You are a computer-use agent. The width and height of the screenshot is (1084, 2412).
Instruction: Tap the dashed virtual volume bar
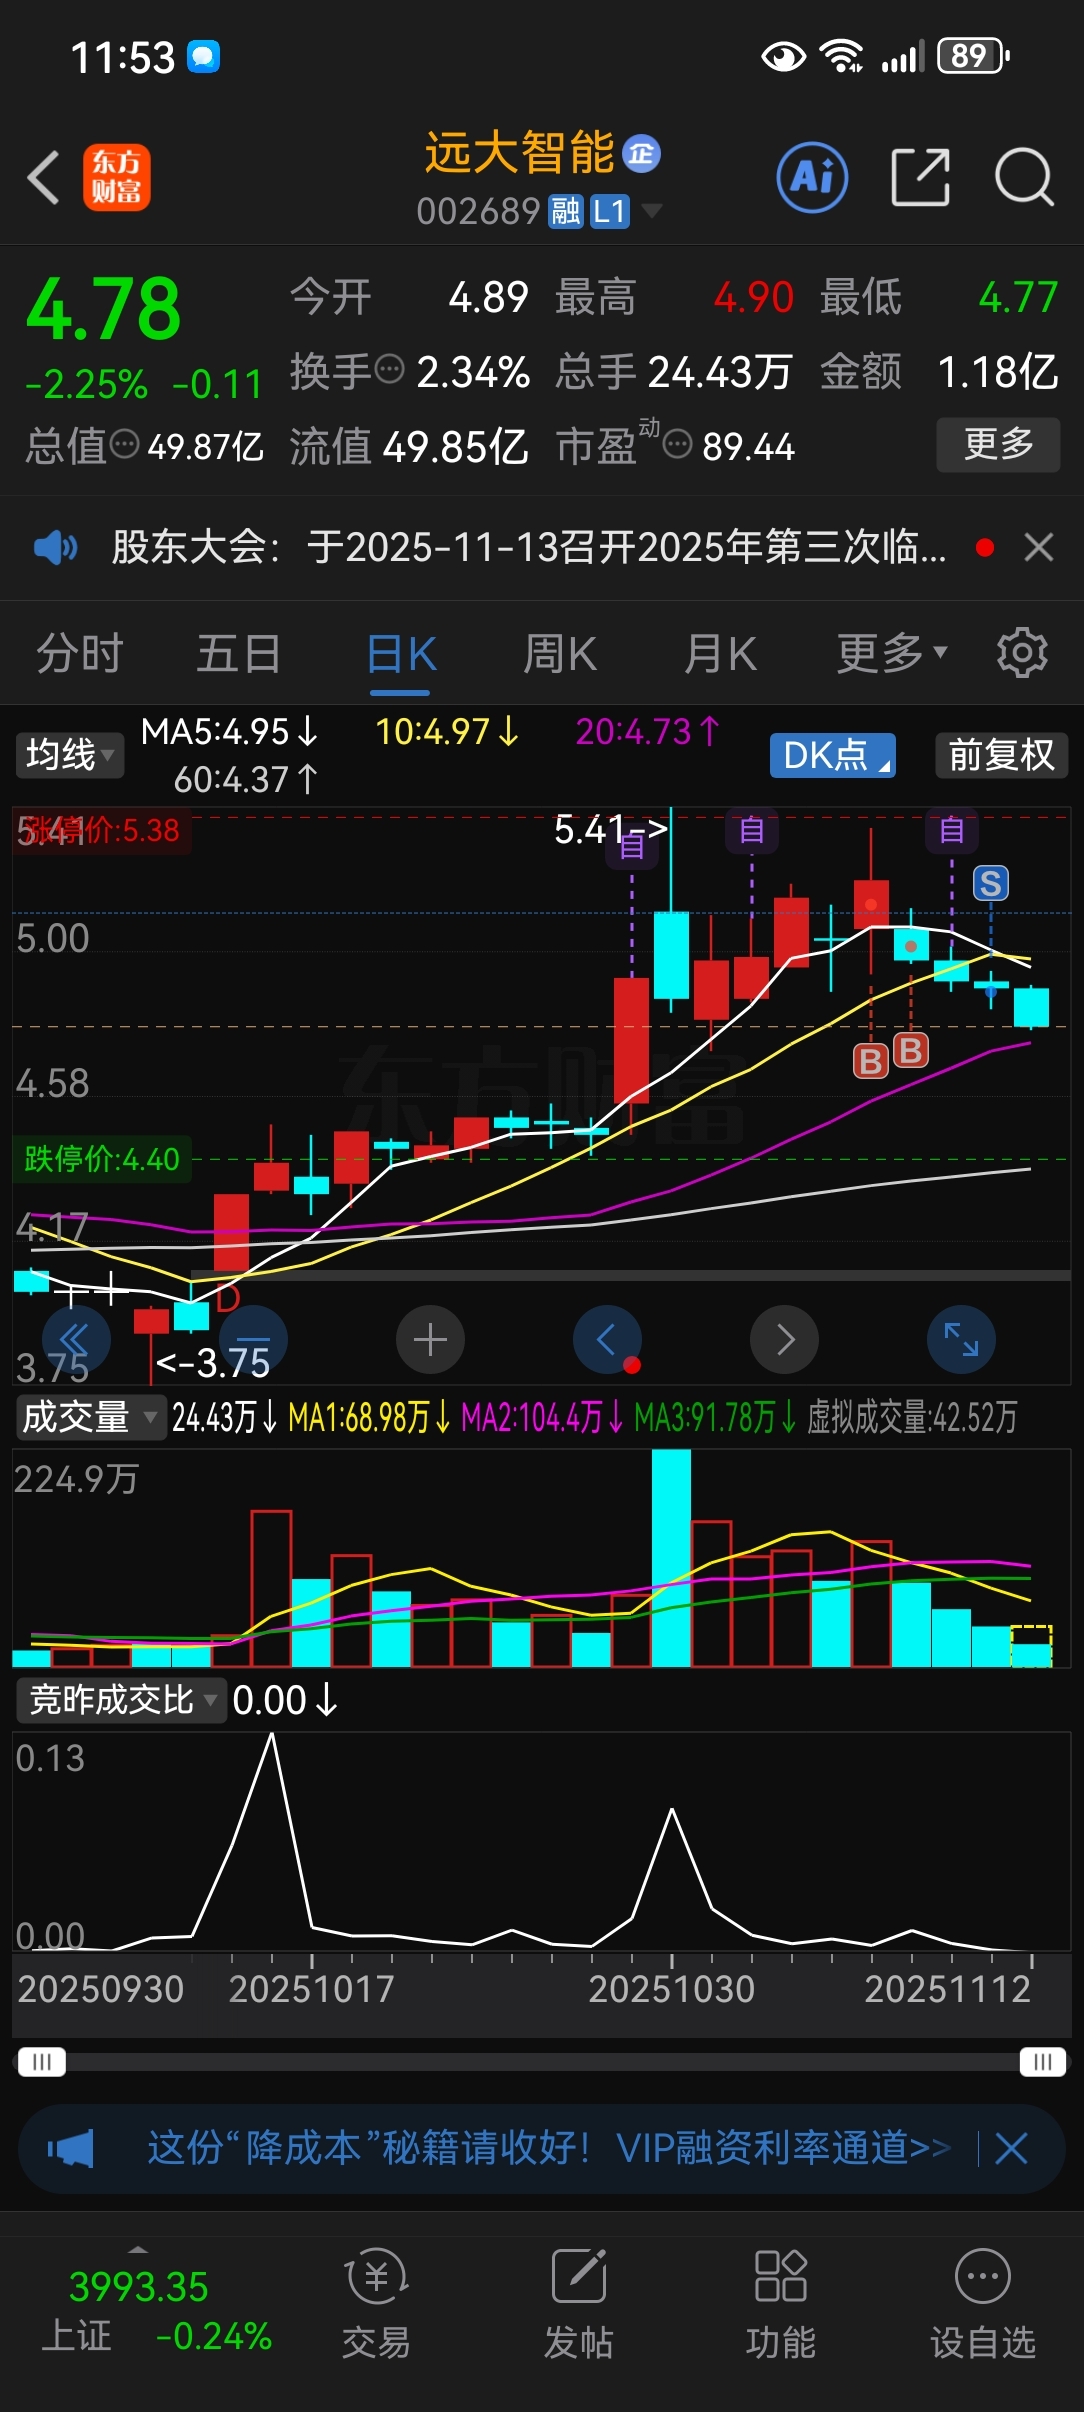pos(1031,1646)
